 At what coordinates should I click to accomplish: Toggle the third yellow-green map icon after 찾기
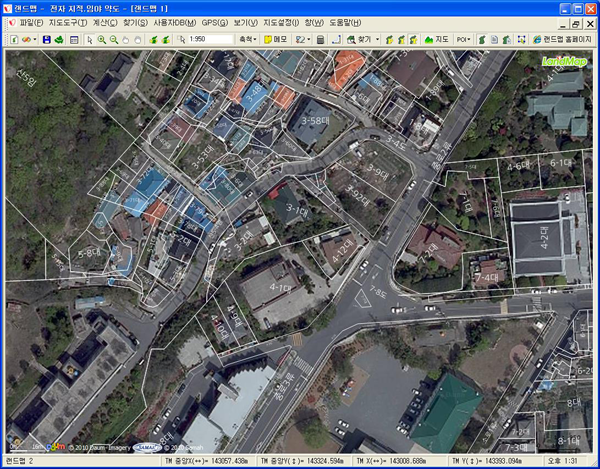pyautogui.click(x=413, y=39)
